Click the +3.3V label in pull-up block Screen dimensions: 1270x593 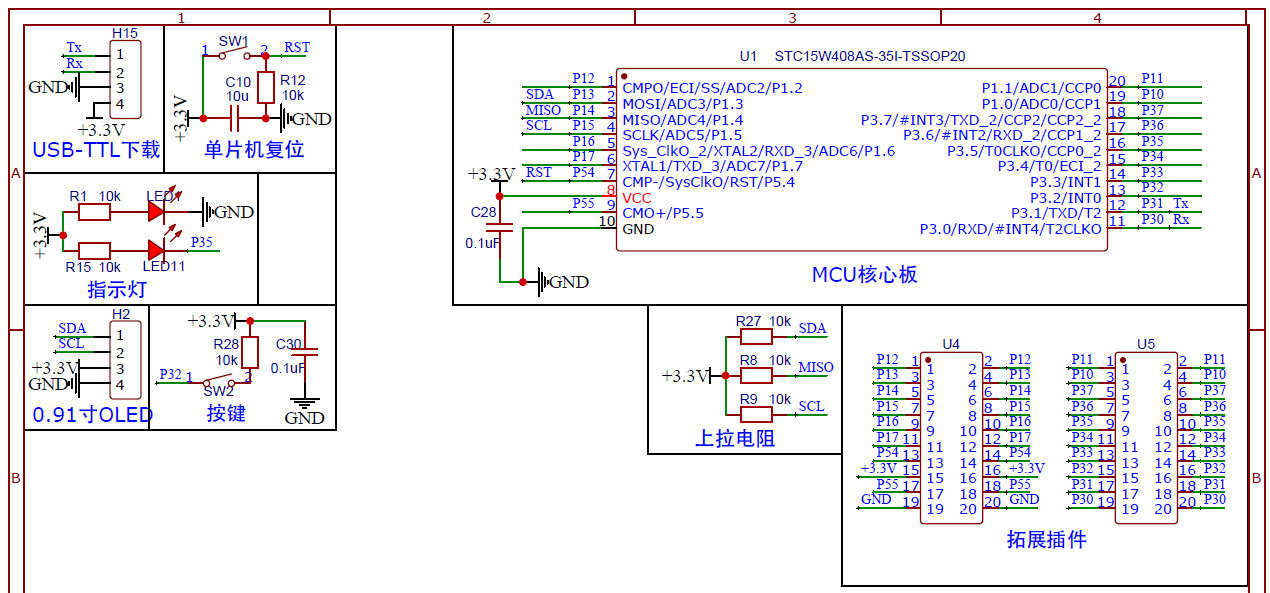tap(685, 376)
